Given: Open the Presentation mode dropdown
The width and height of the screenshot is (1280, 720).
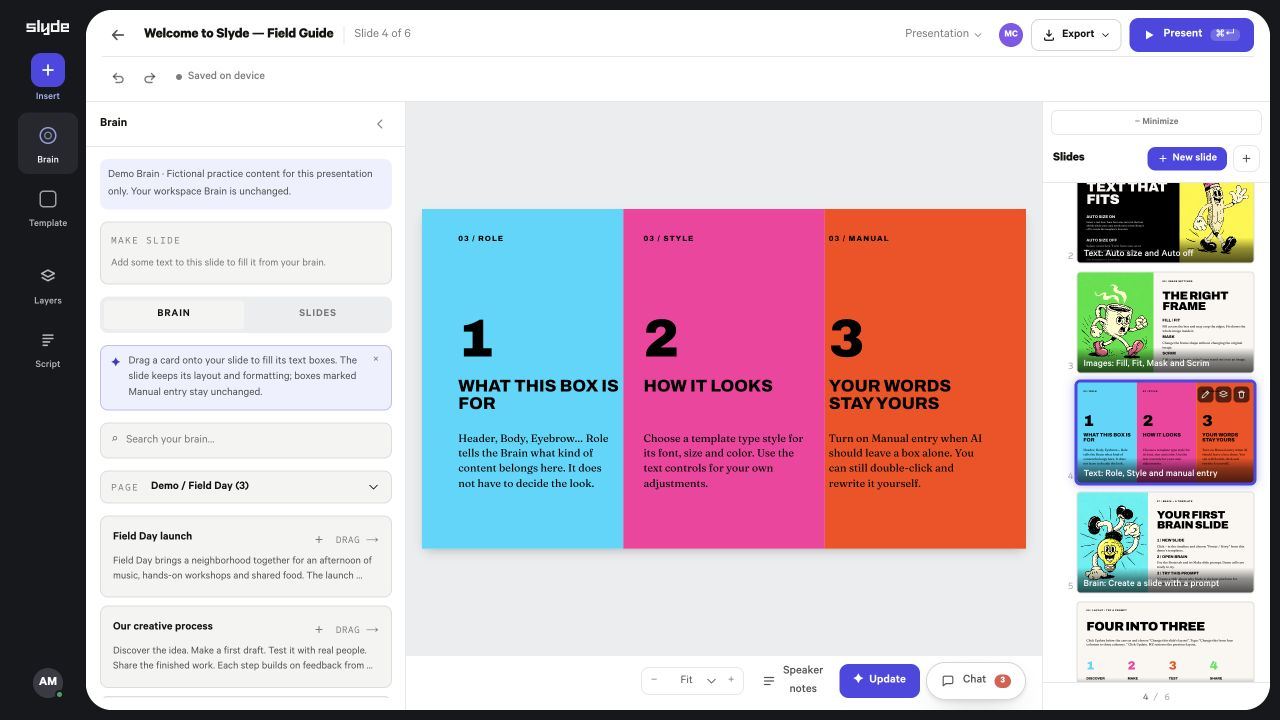Looking at the screenshot, I should [943, 34].
